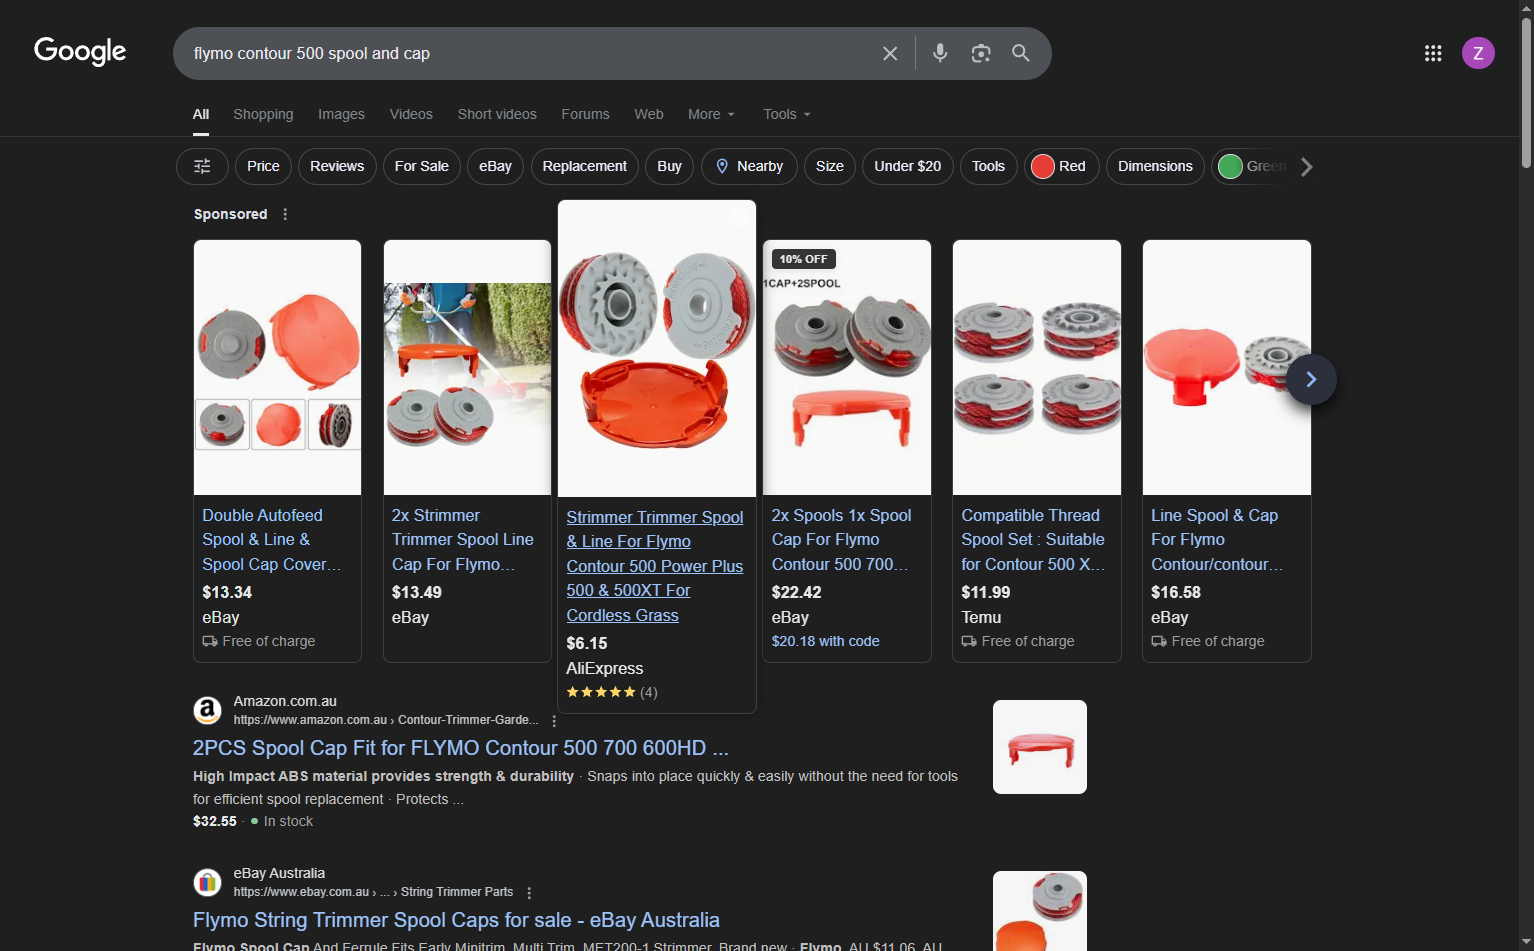Switch to the Videos tab
The image size is (1534, 951).
pyautogui.click(x=411, y=114)
